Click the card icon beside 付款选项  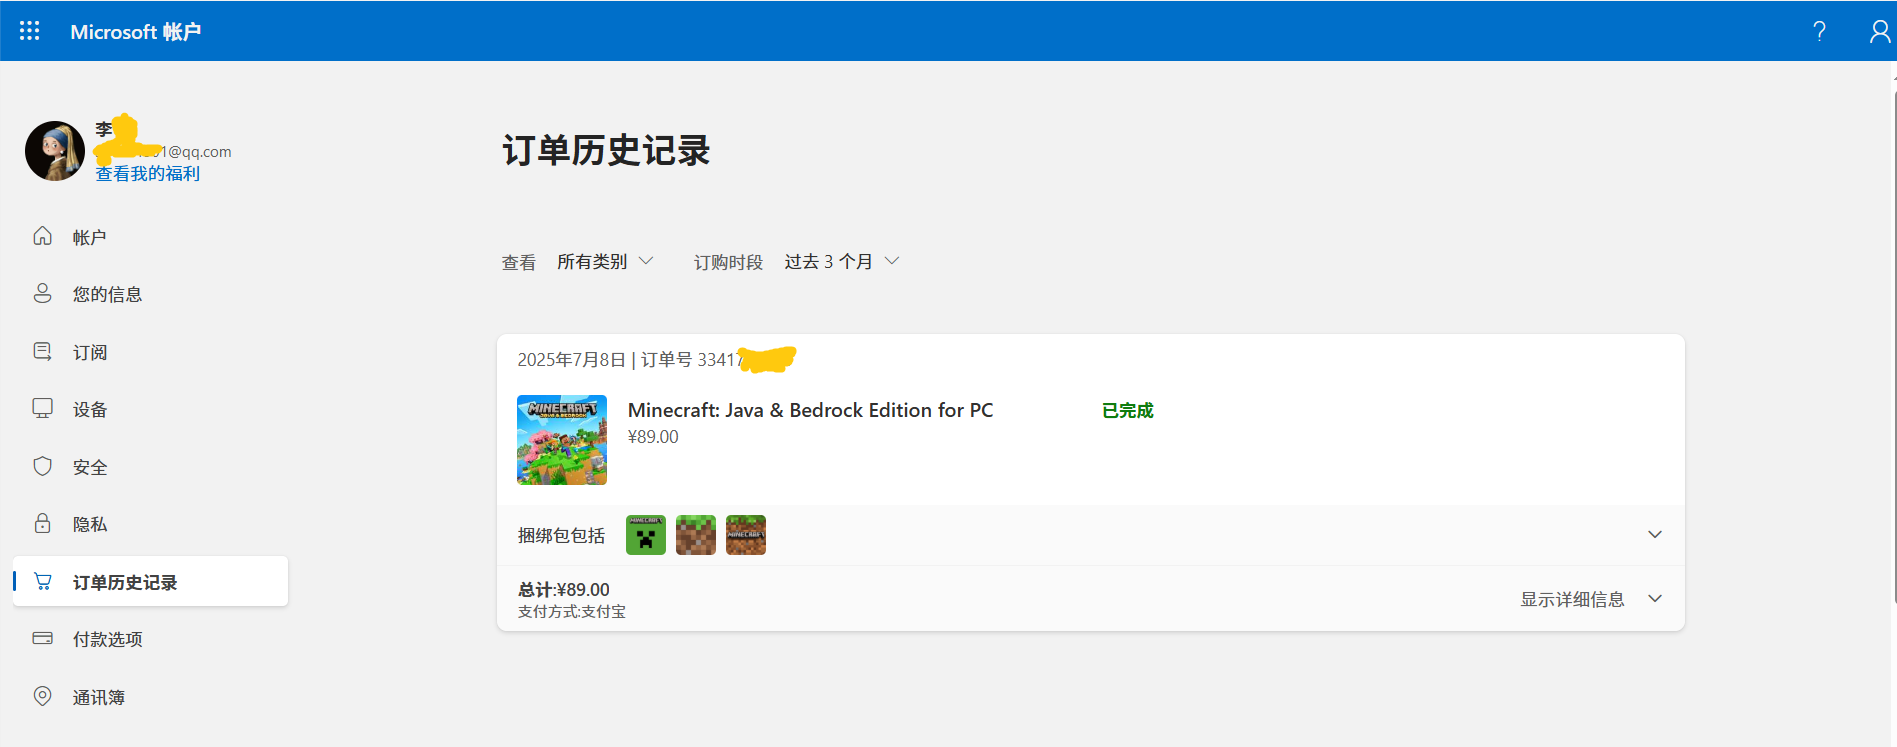point(42,638)
